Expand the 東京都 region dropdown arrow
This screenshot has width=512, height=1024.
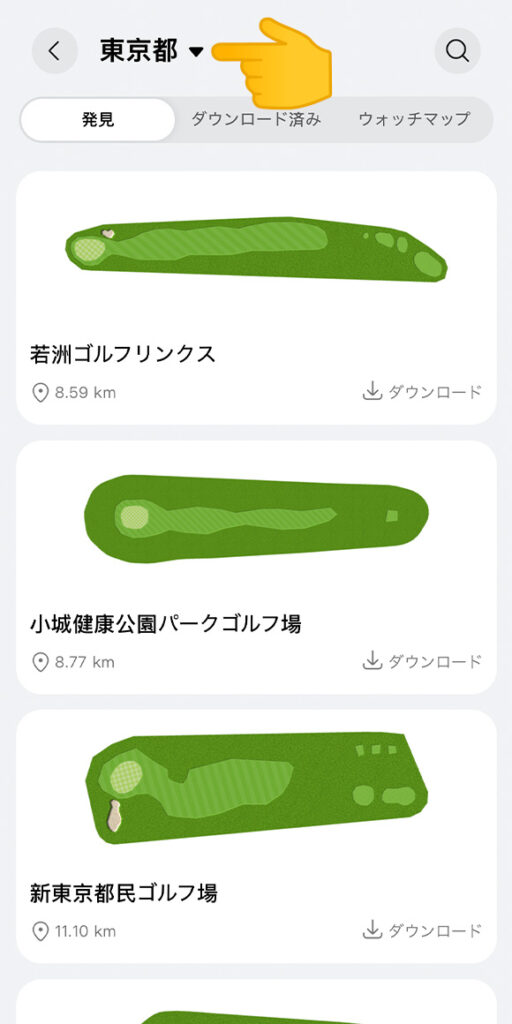(196, 52)
